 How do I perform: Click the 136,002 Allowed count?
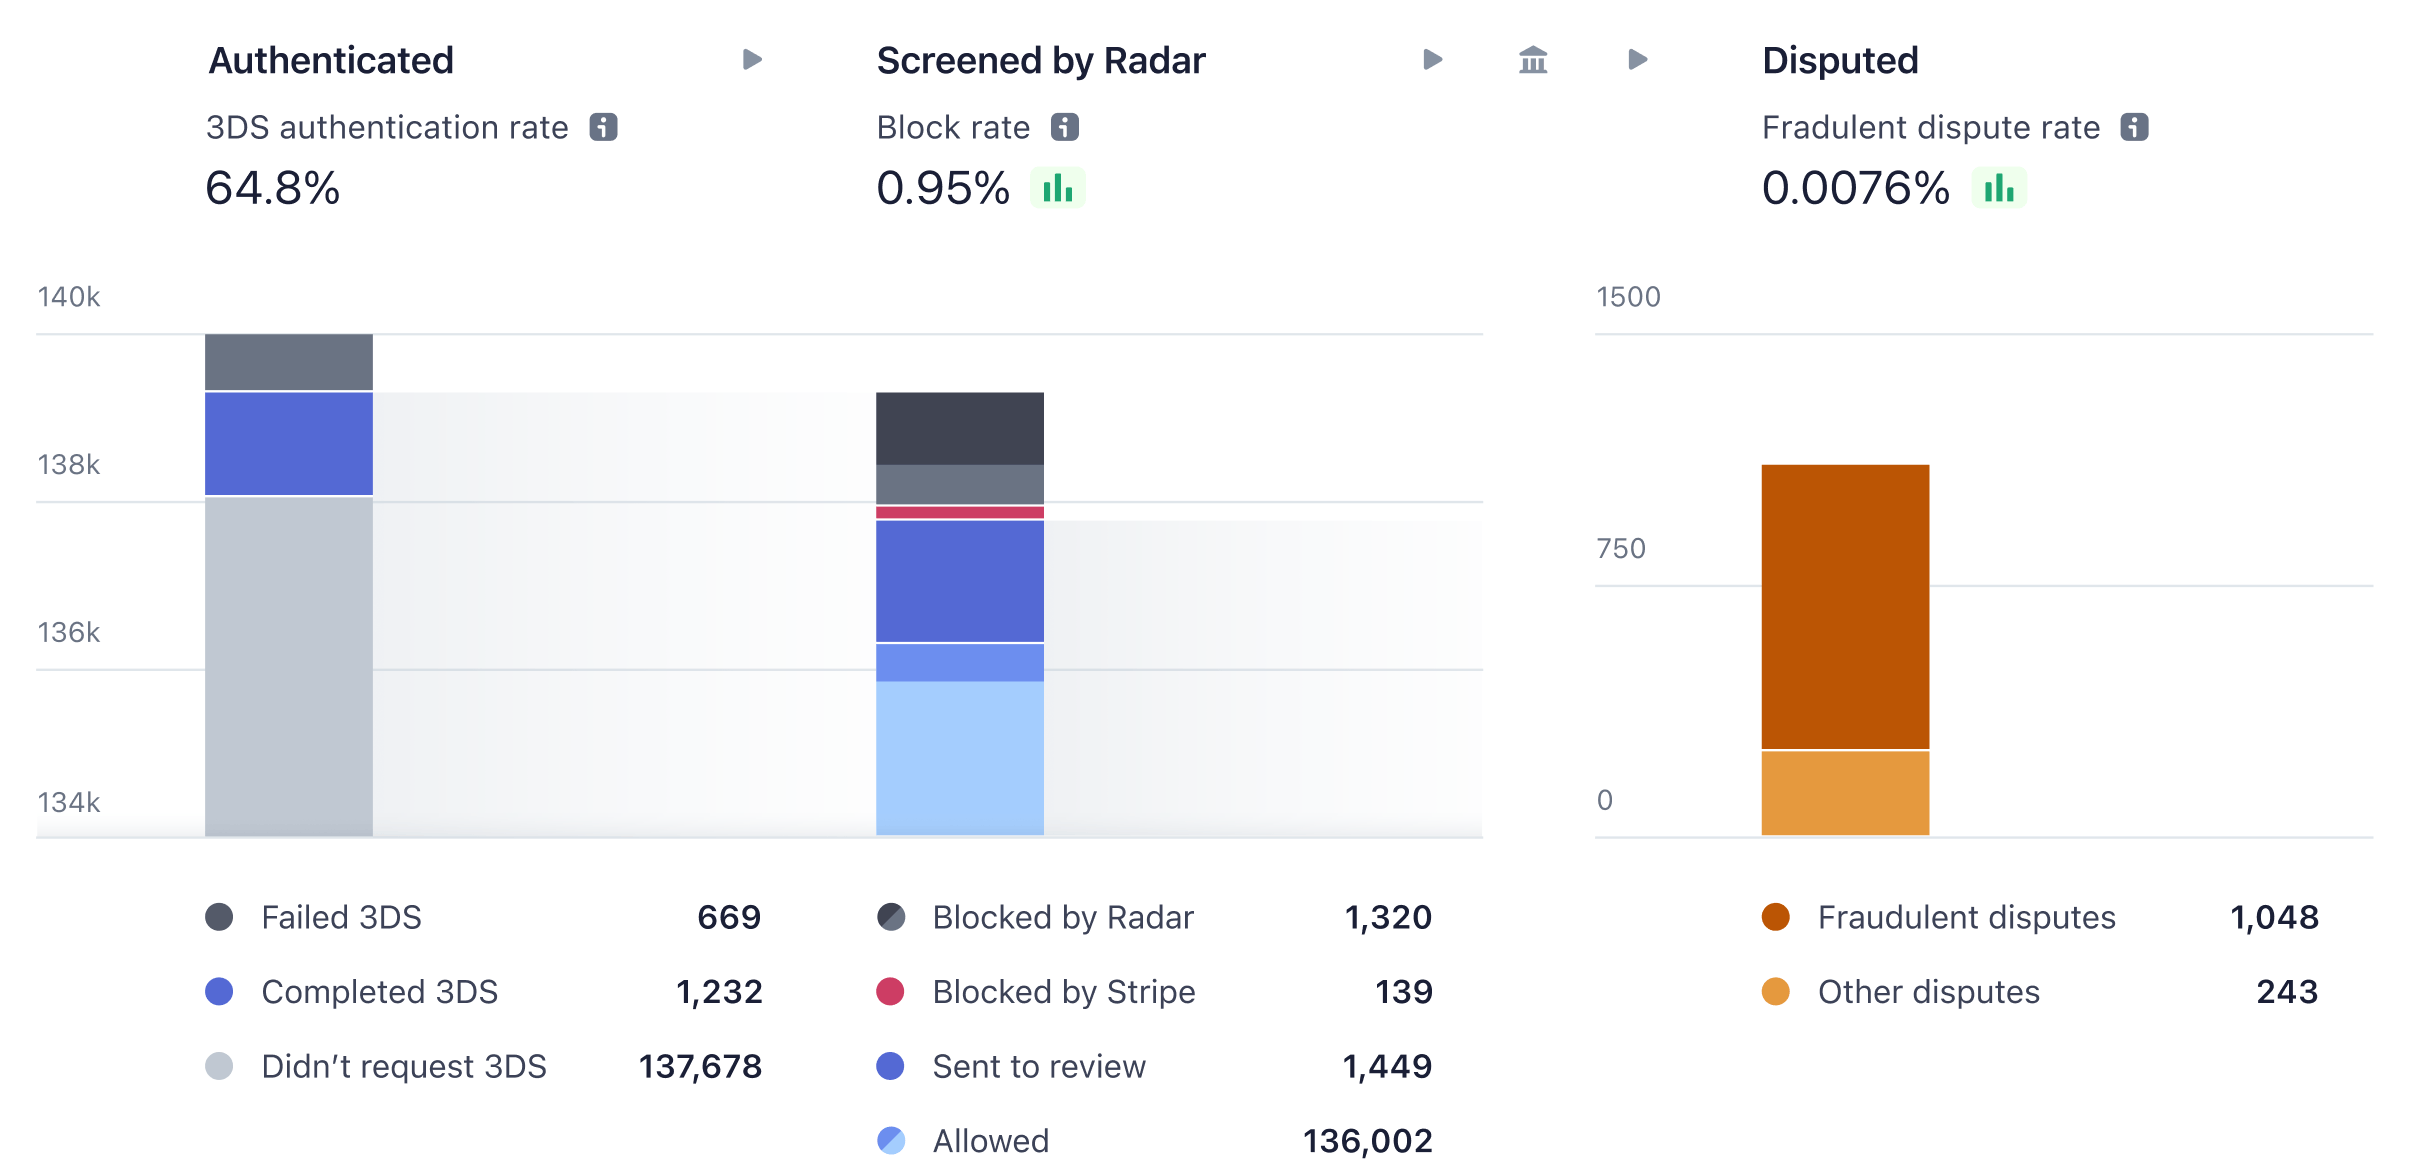(1367, 1140)
